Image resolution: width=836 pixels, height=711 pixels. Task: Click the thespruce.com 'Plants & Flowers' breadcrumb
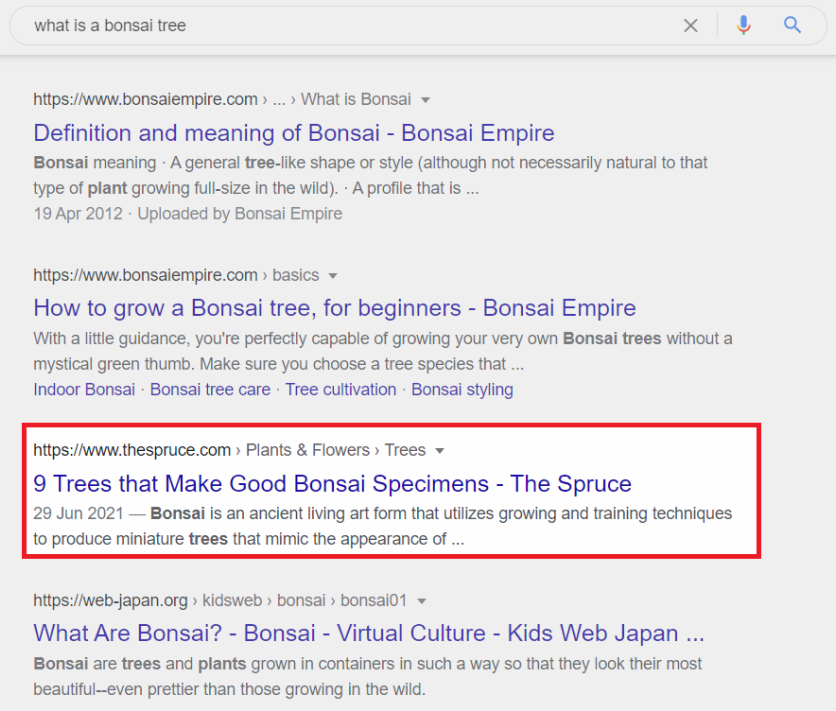308,450
